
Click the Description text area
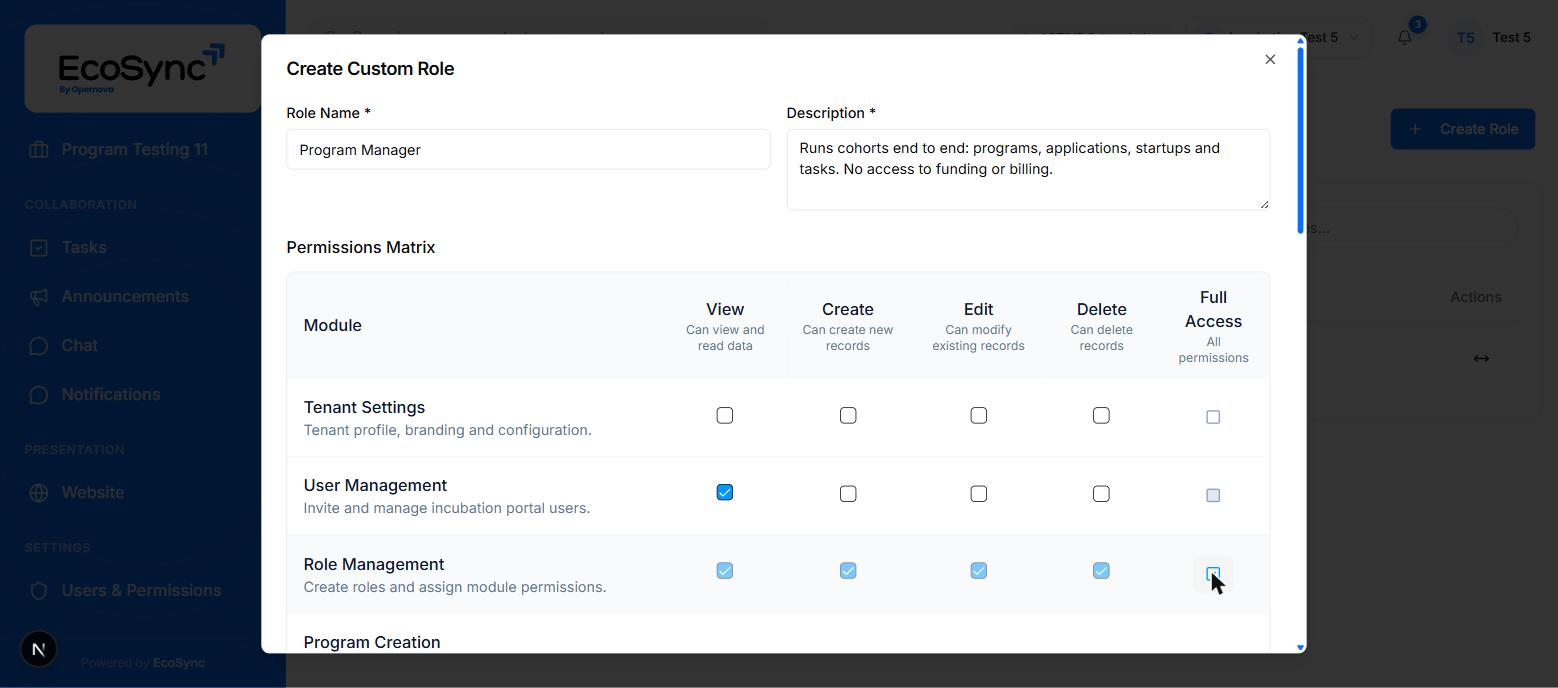click(x=1028, y=169)
